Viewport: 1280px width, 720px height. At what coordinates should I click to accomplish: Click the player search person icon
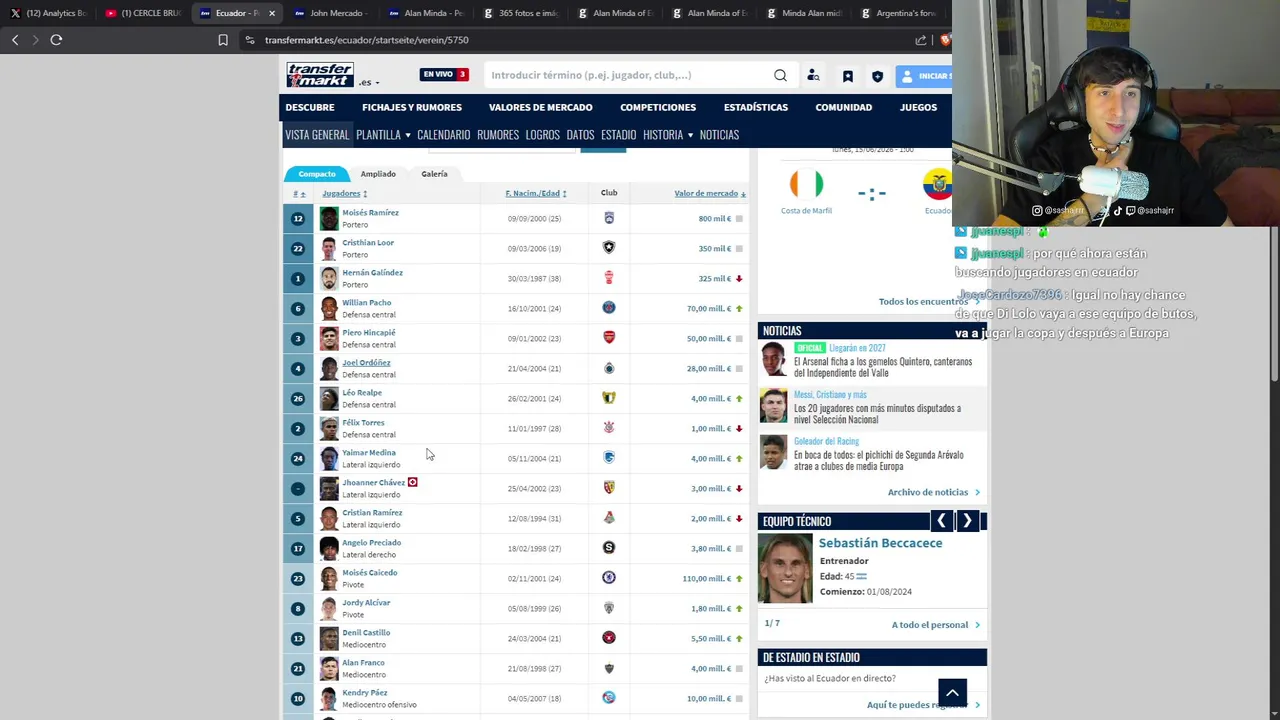(813, 76)
